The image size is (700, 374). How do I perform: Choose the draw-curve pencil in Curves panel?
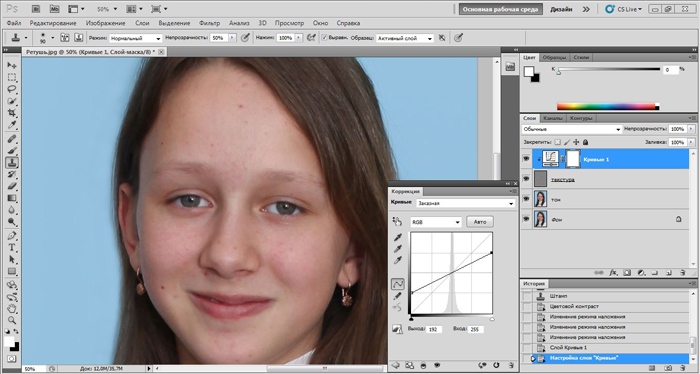pyautogui.click(x=397, y=295)
